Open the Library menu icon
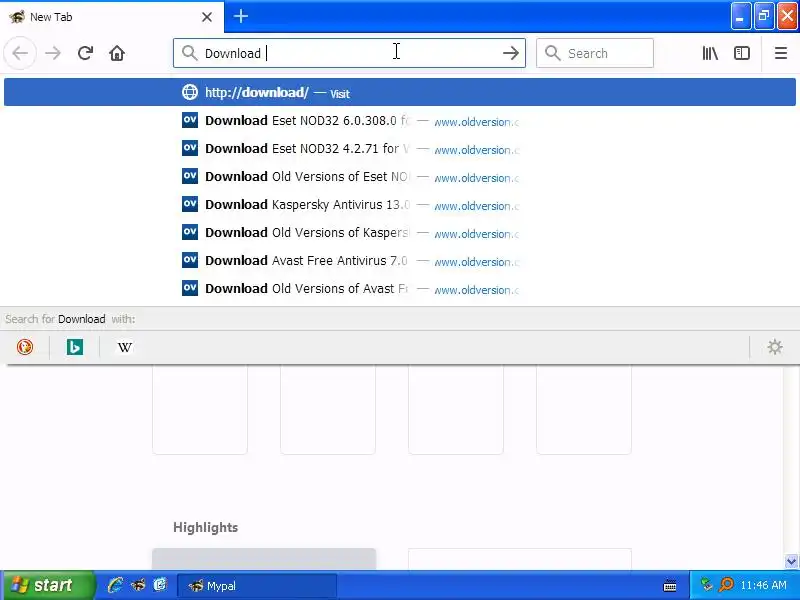 (710, 53)
